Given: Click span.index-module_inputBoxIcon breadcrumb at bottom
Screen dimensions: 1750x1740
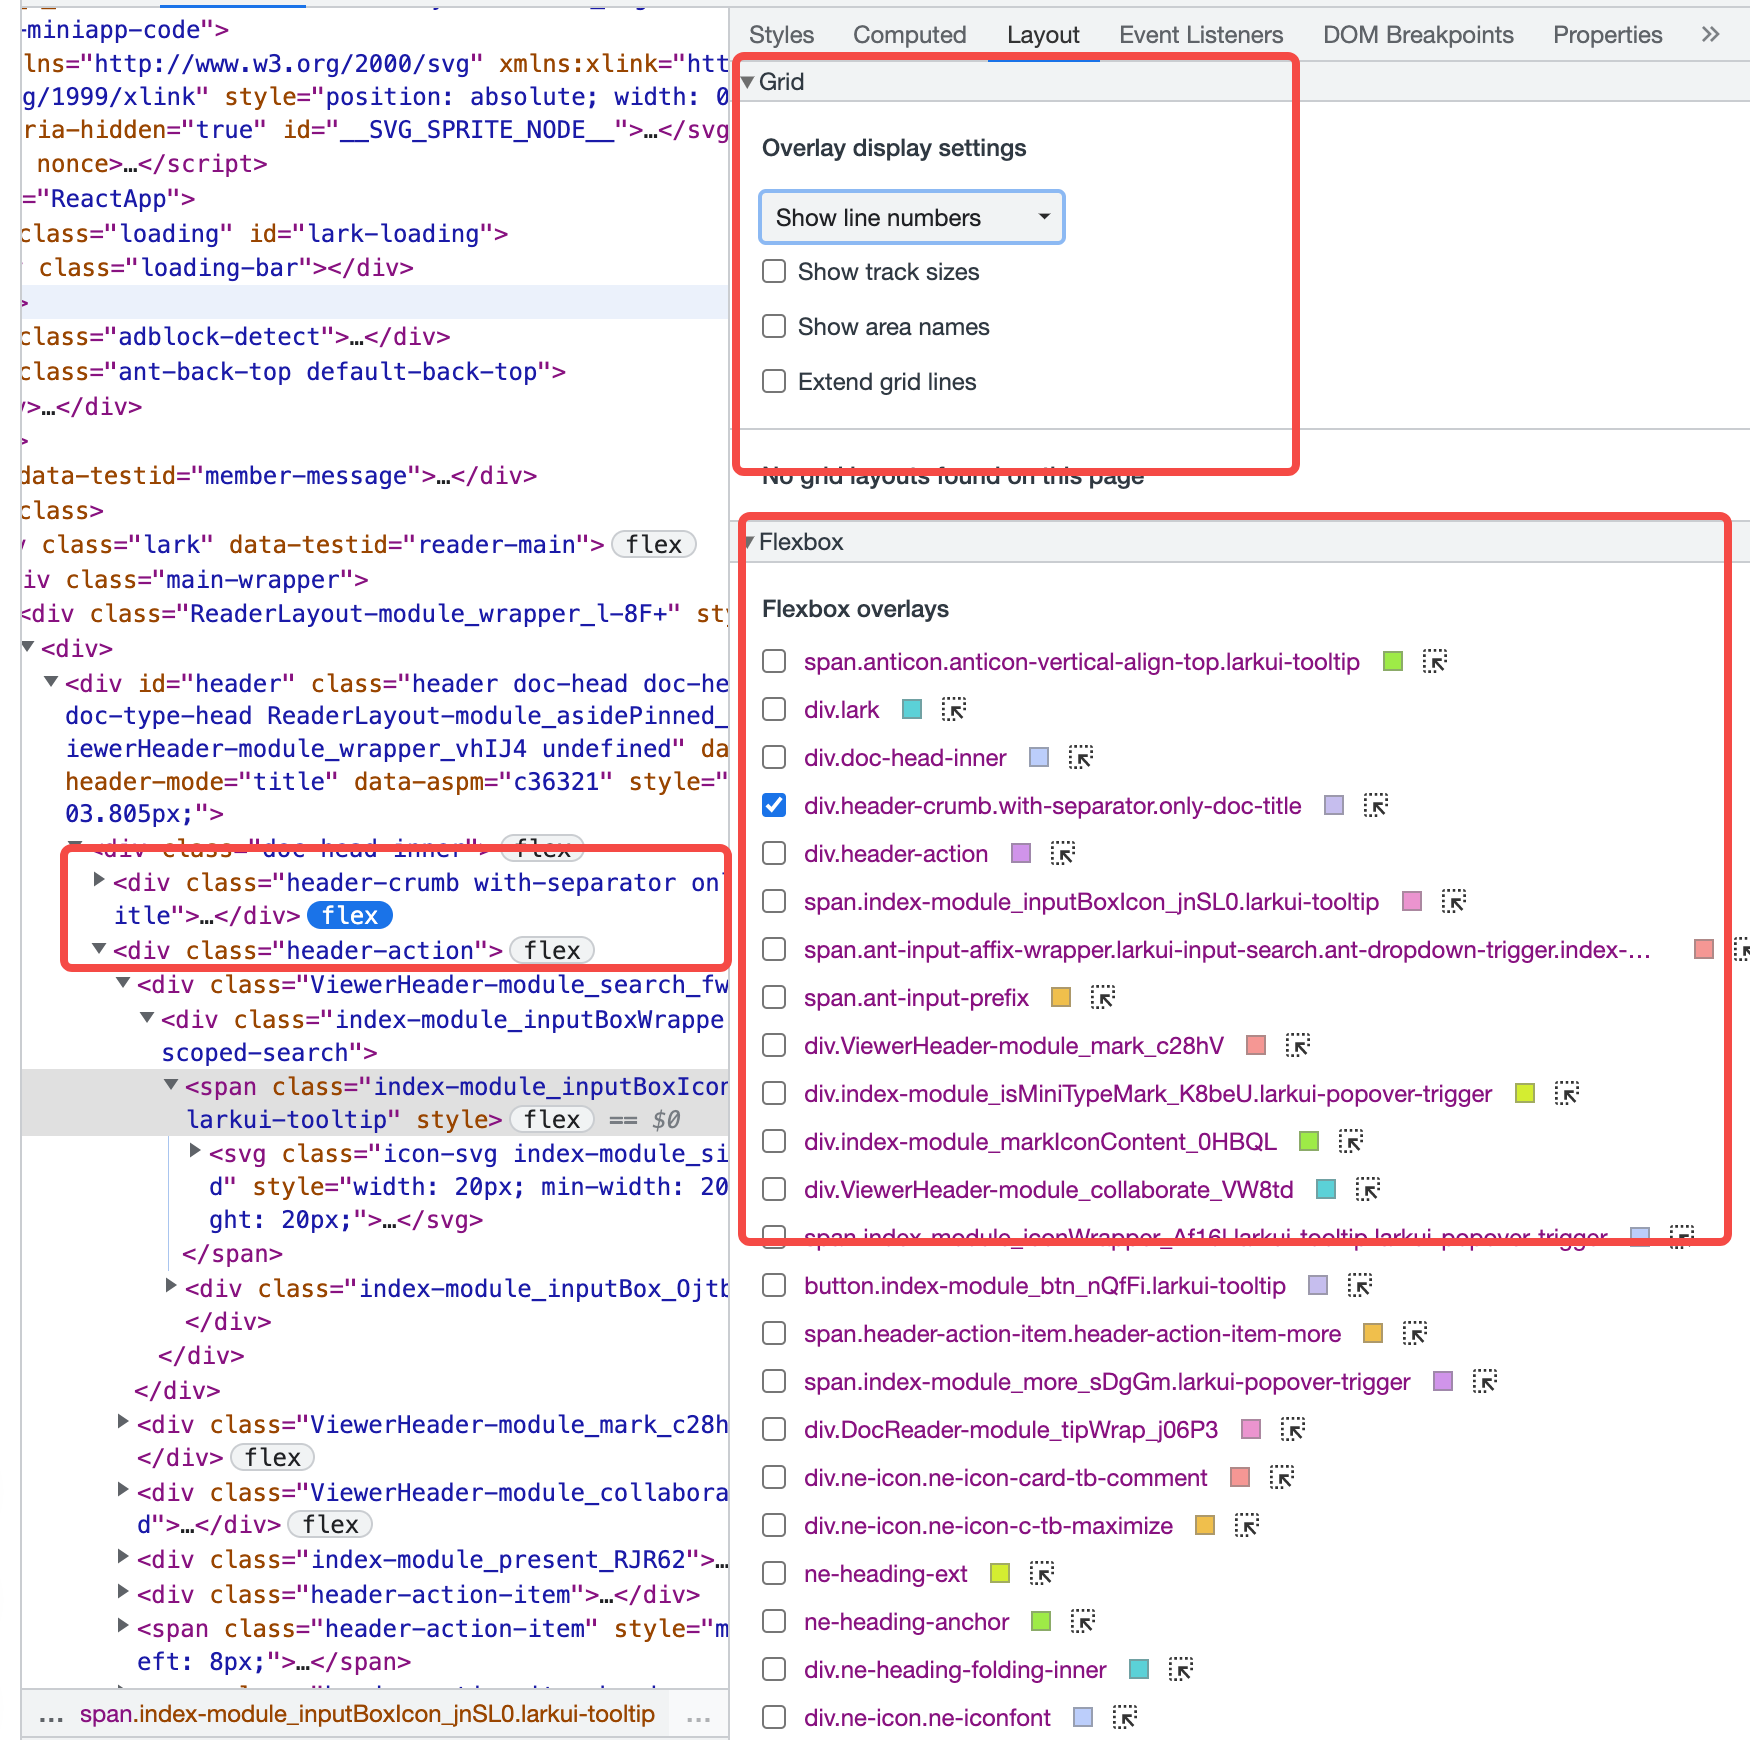Looking at the screenshot, I should pos(367,1714).
